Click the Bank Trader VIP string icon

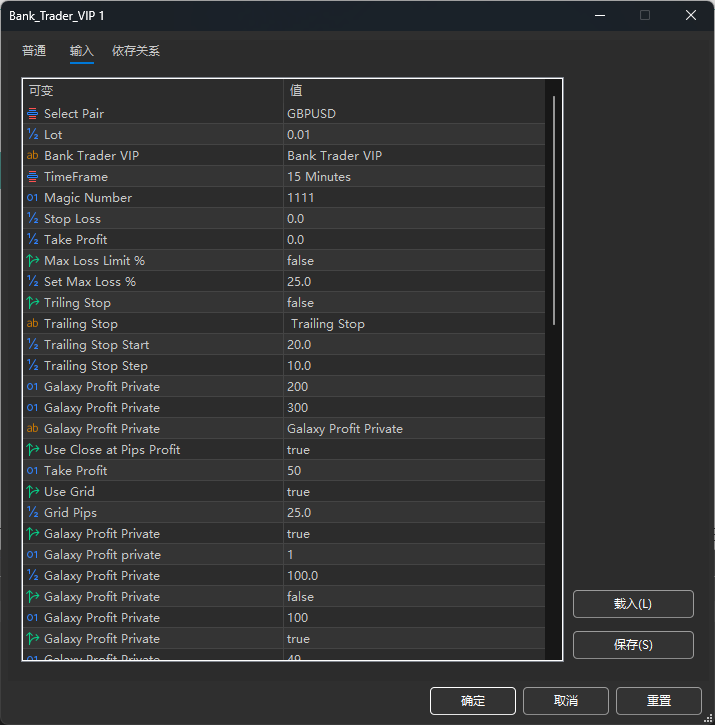point(32,156)
